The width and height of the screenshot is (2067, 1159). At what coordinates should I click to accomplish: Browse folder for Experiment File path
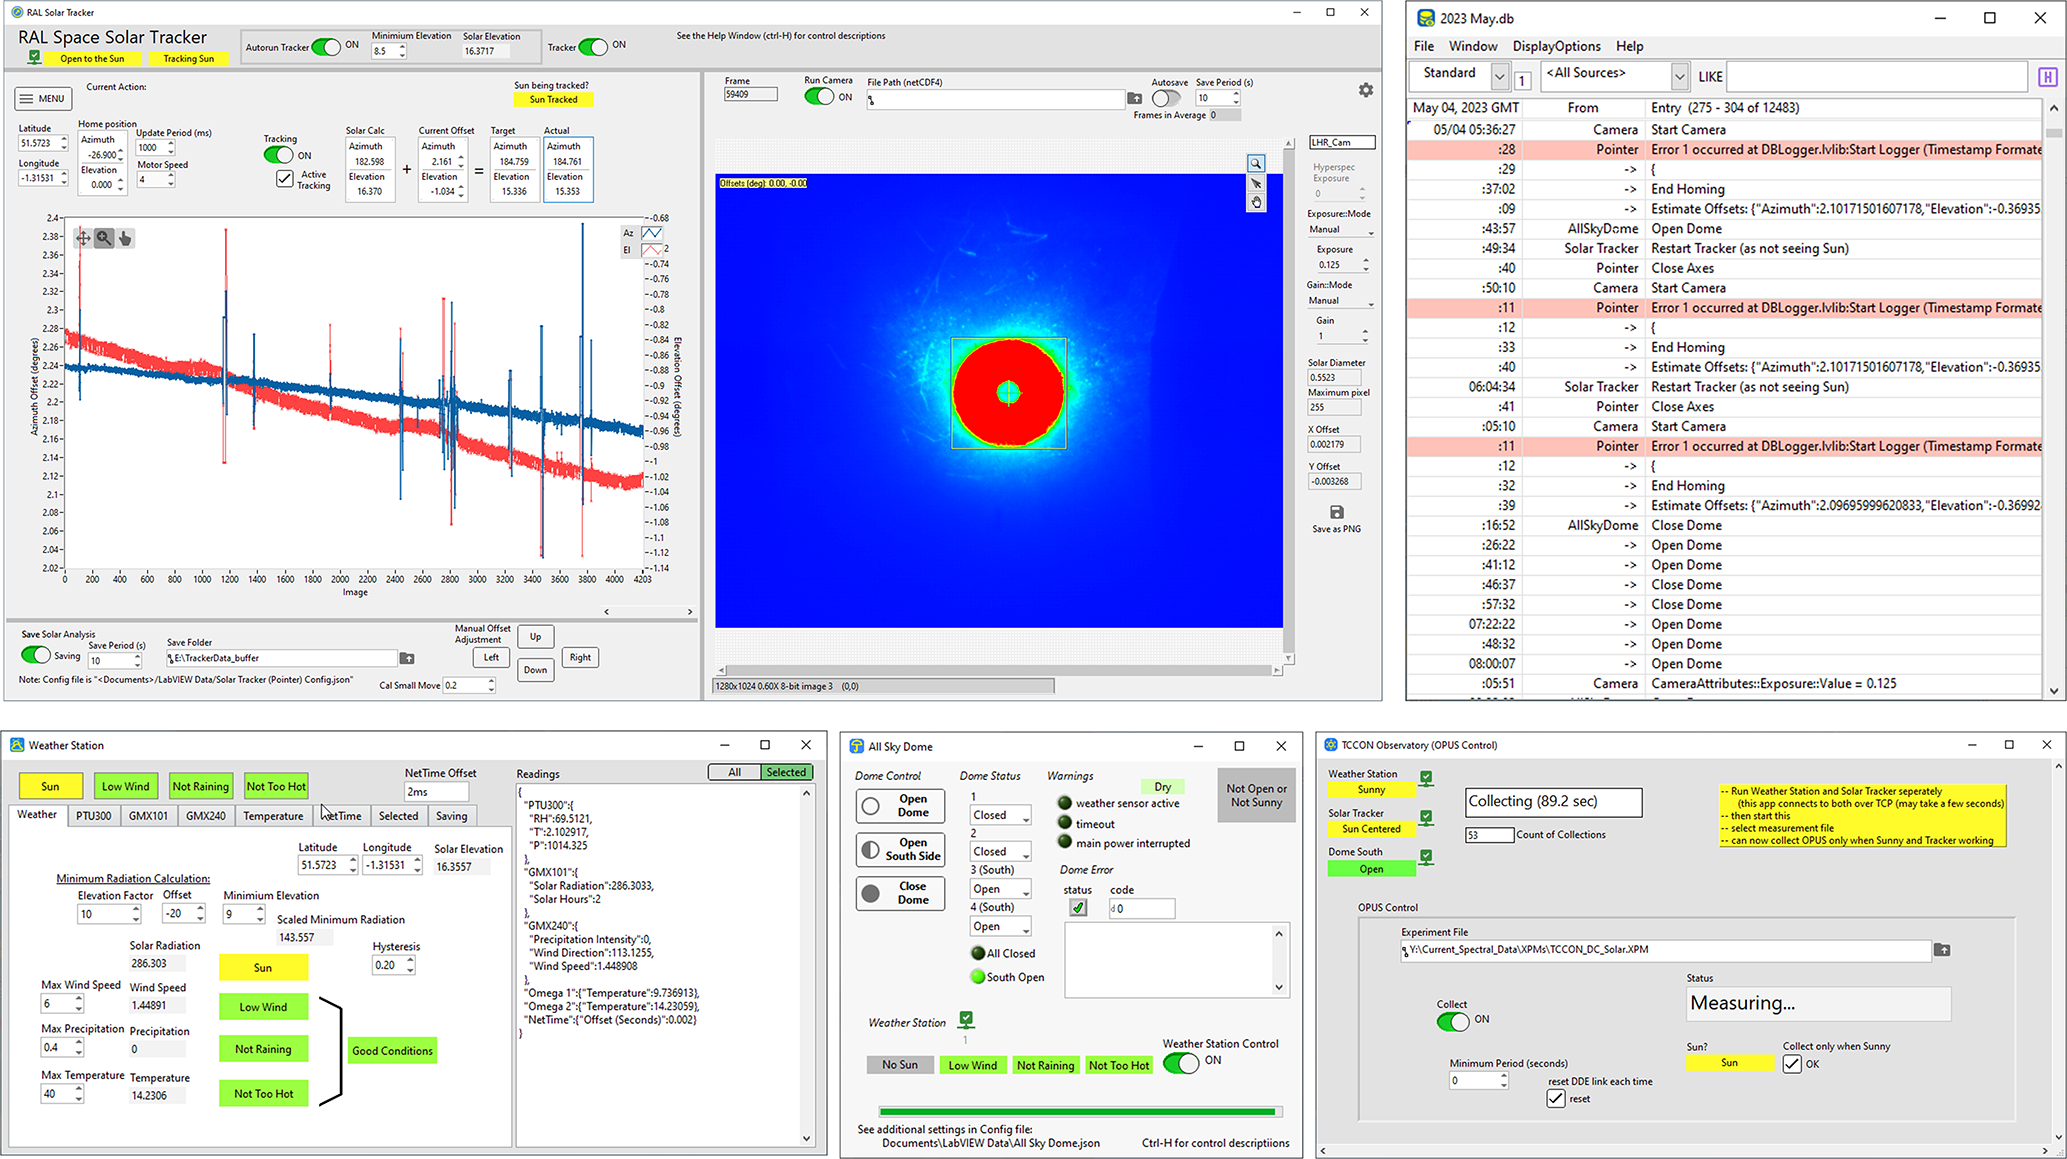pyautogui.click(x=1942, y=950)
